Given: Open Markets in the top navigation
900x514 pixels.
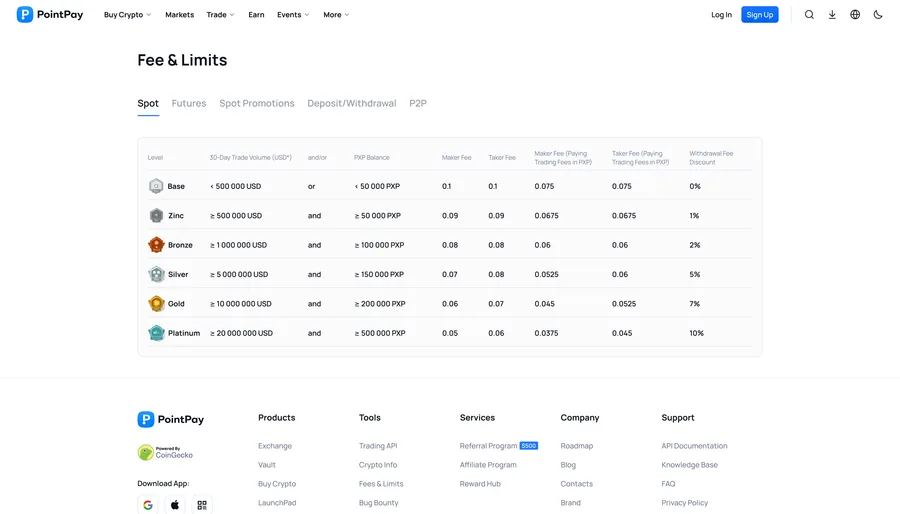Looking at the screenshot, I should 180,15.
